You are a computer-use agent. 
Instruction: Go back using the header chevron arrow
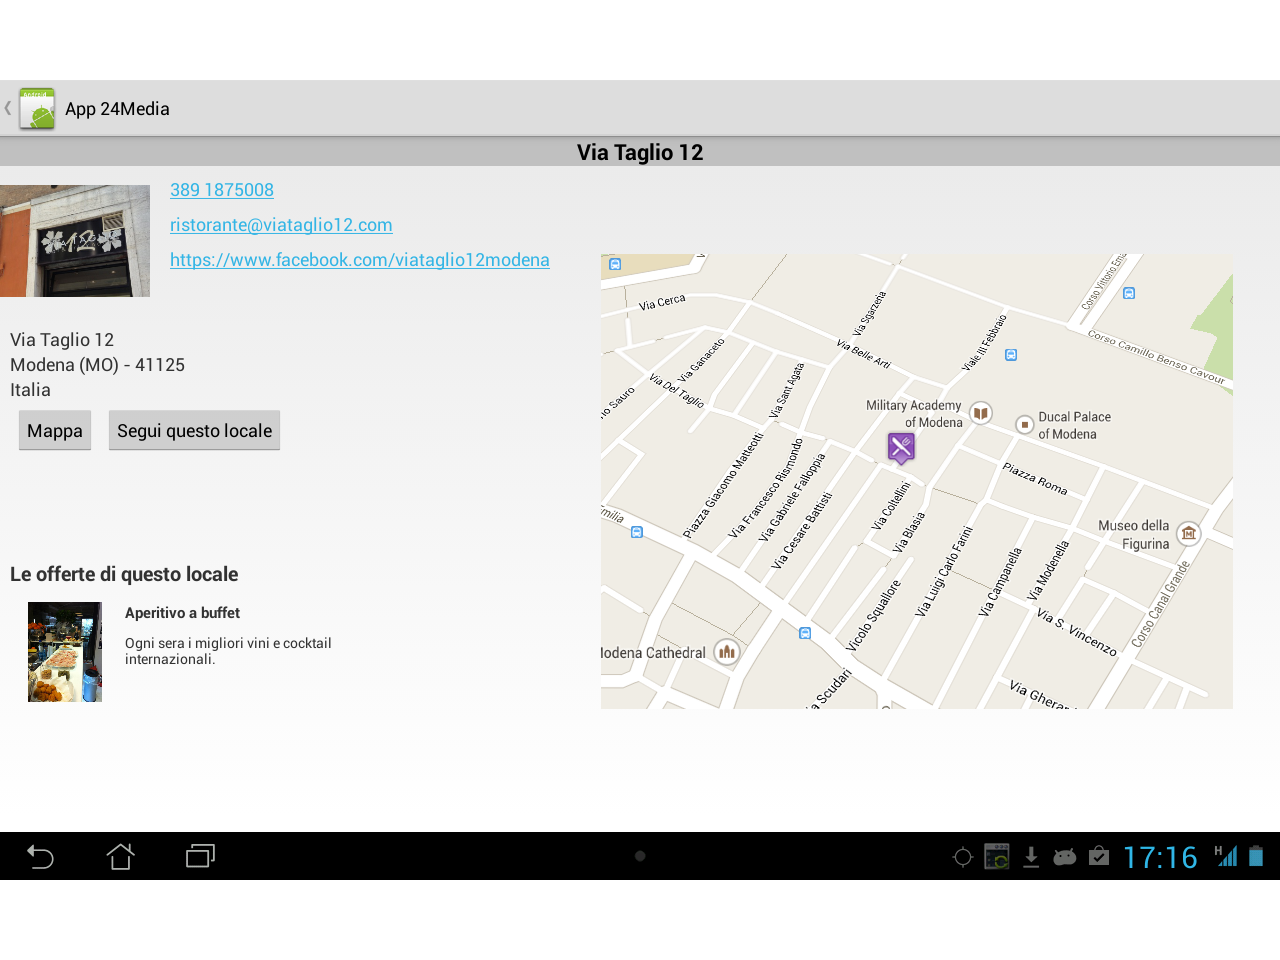(8, 108)
